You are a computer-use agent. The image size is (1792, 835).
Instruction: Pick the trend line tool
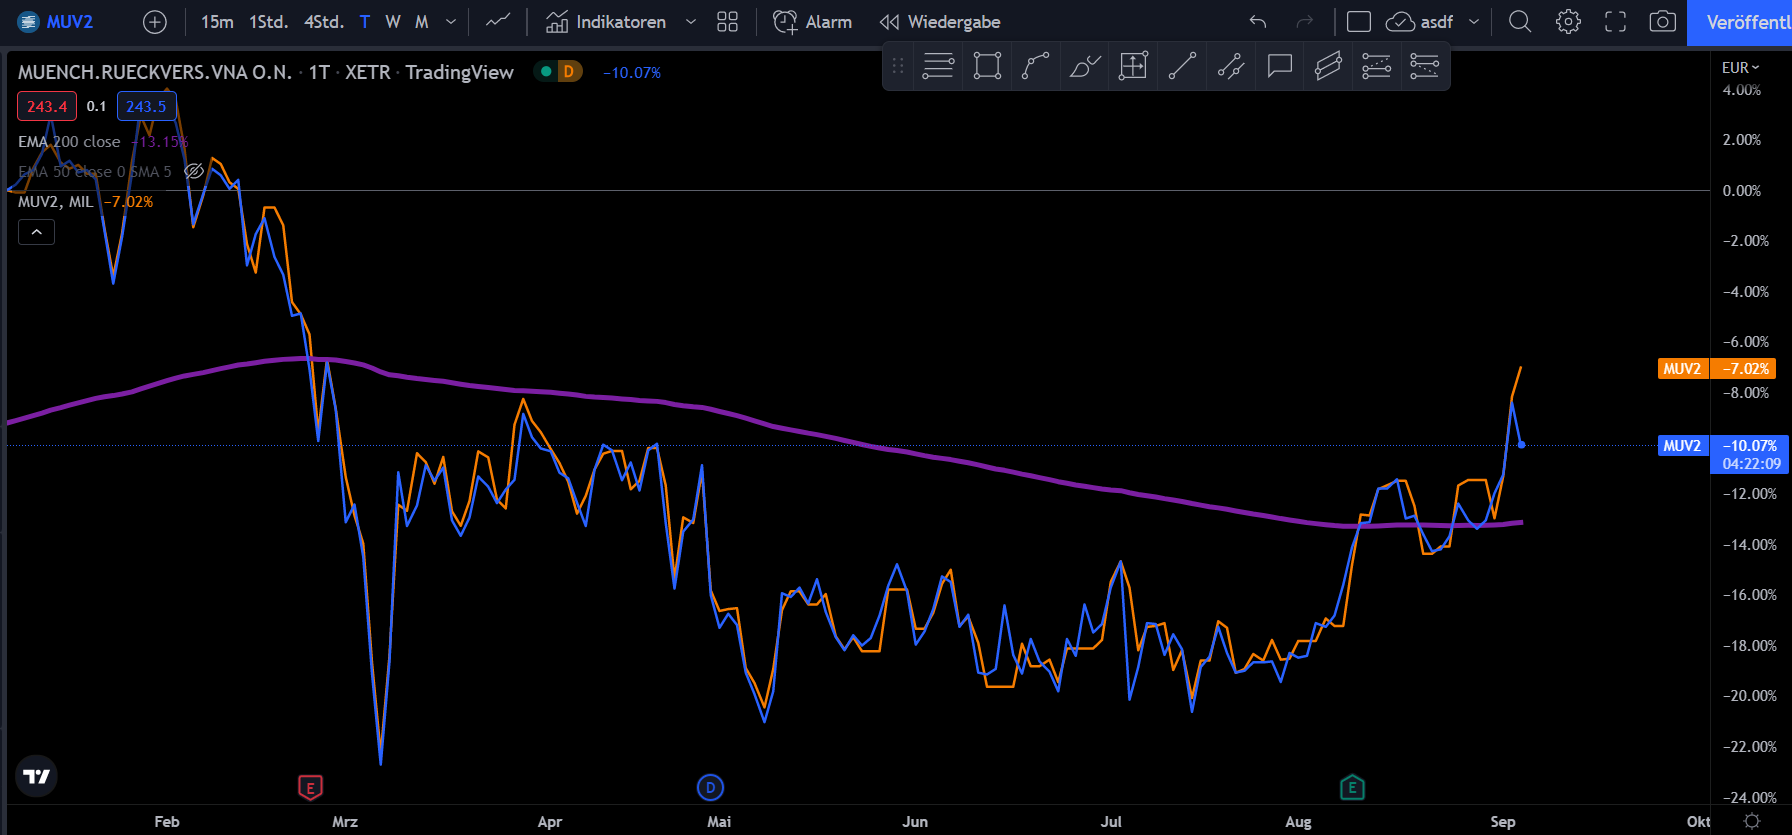(1182, 67)
